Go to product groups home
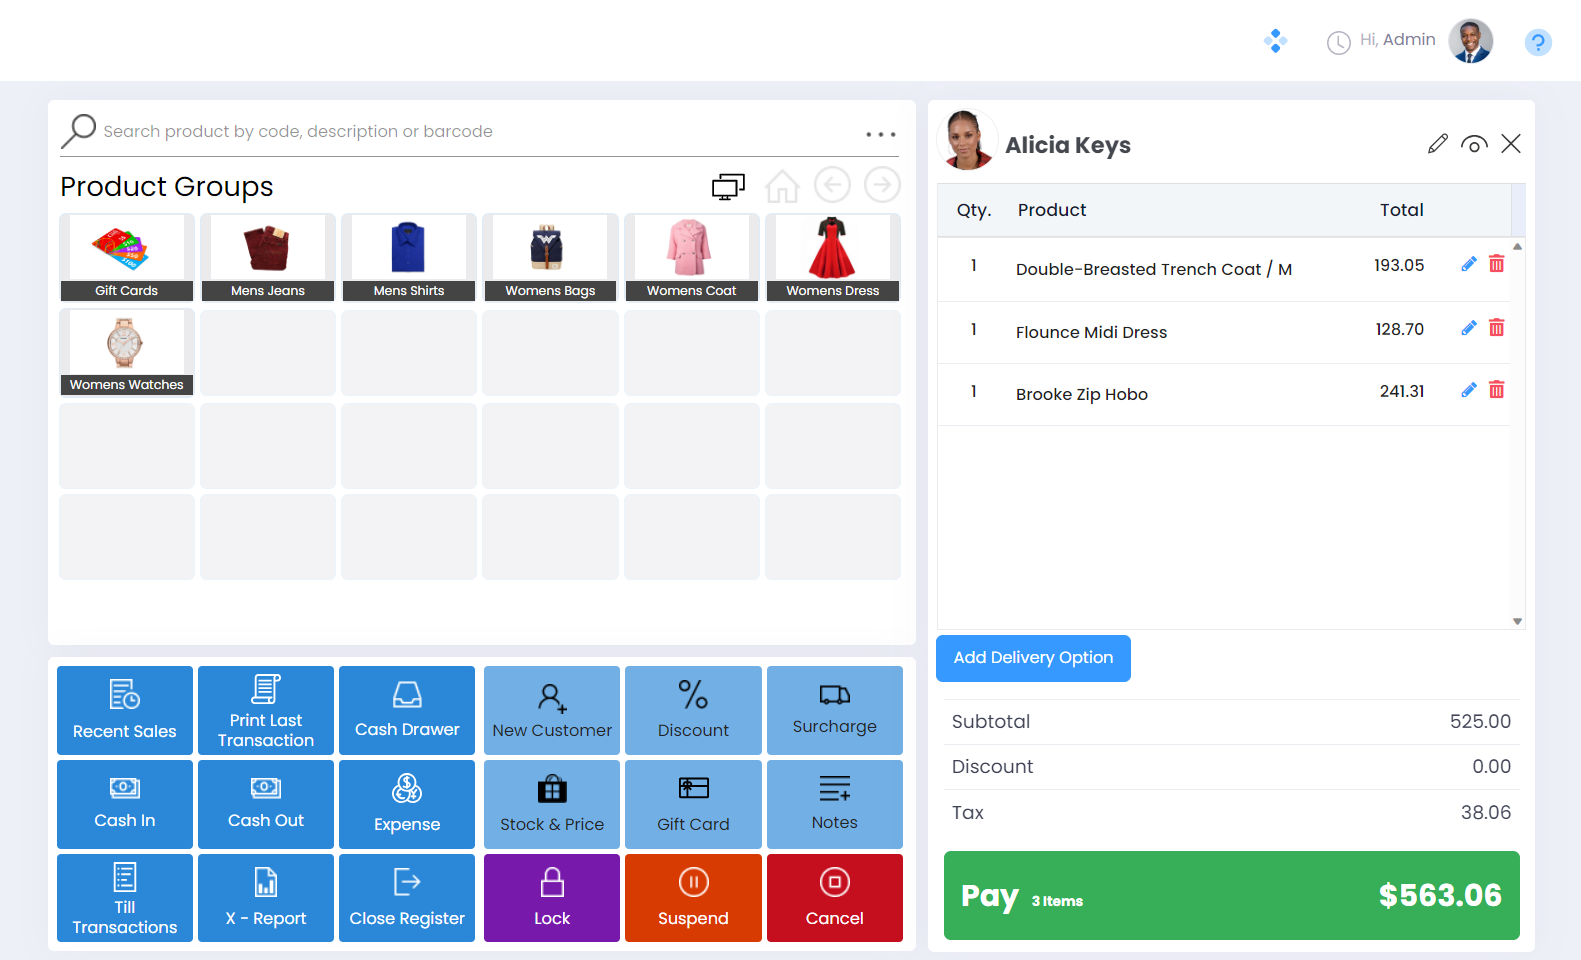 (782, 186)
